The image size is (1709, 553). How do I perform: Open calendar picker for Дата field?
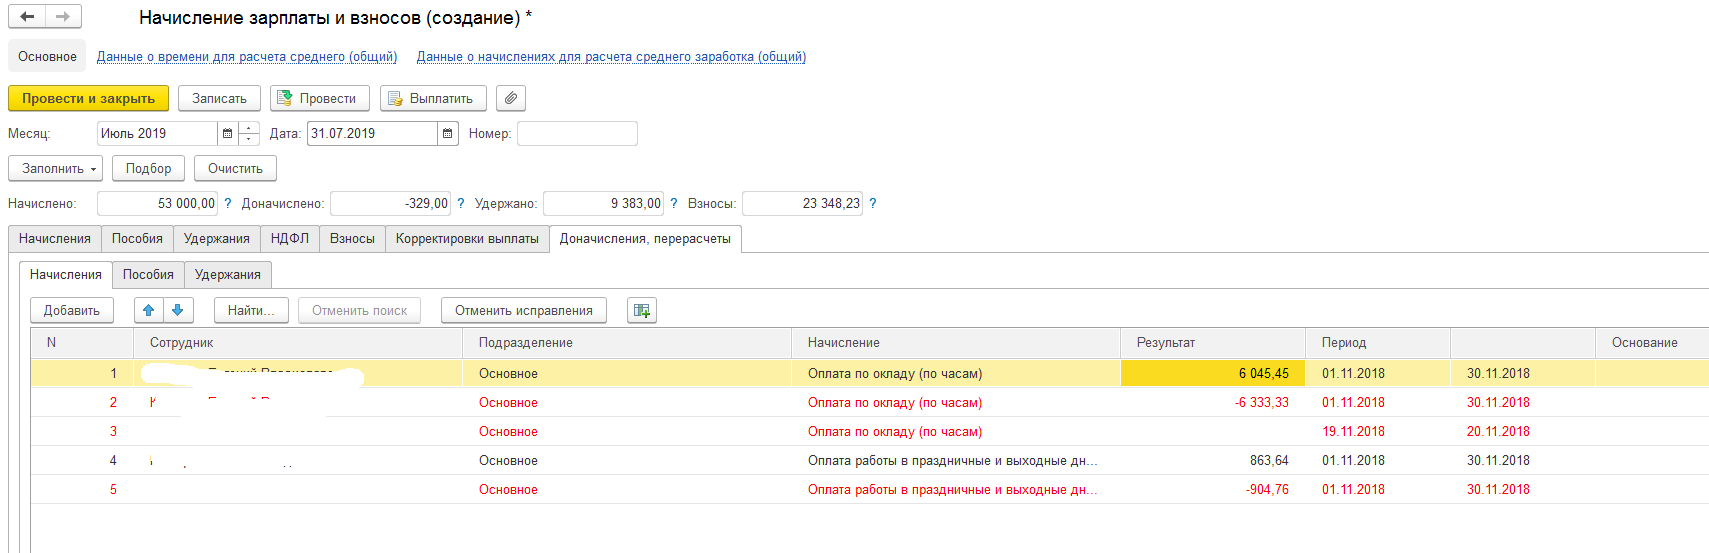448,134
